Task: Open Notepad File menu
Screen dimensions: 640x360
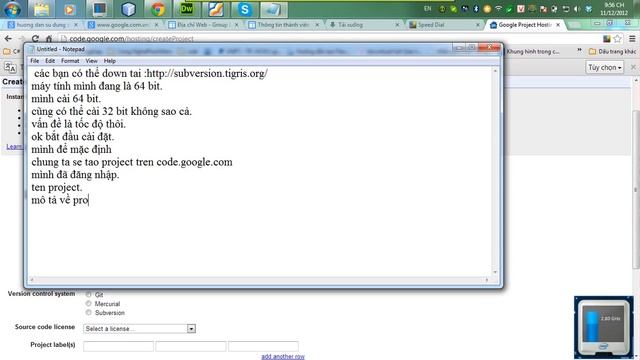Action: (35, 61)
